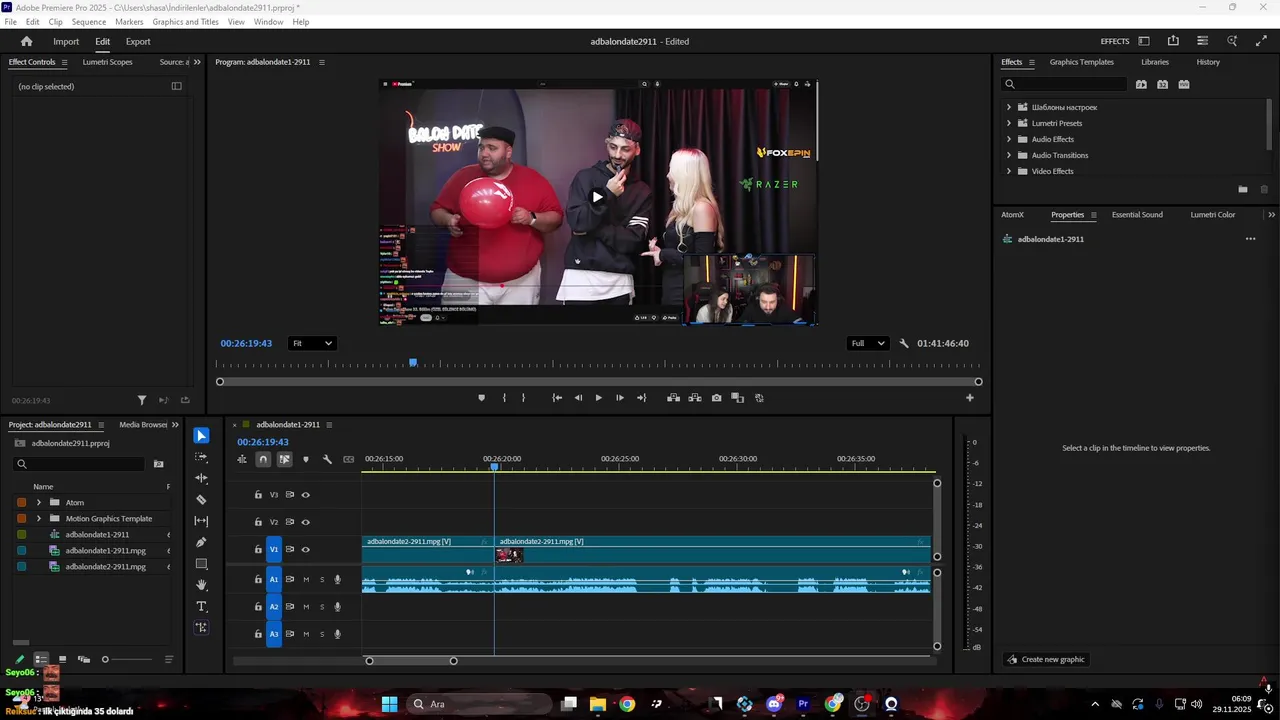Open Premiere Pro from taskbar

(x=803, y=704)
